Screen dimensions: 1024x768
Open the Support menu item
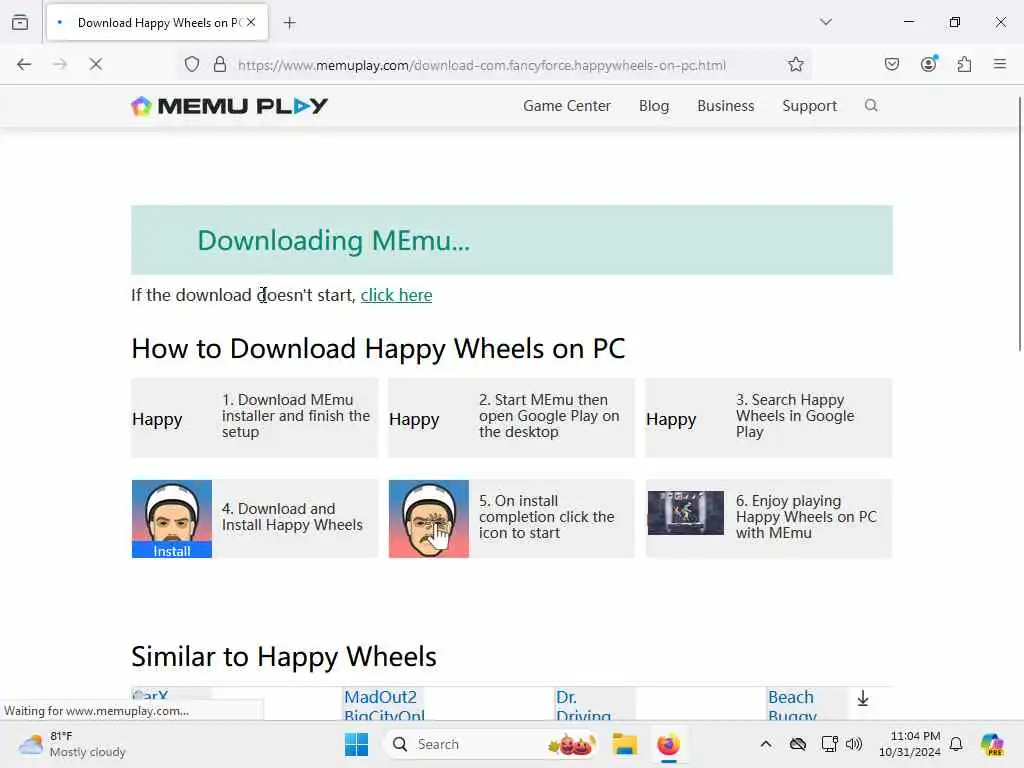tap(809, 106)
